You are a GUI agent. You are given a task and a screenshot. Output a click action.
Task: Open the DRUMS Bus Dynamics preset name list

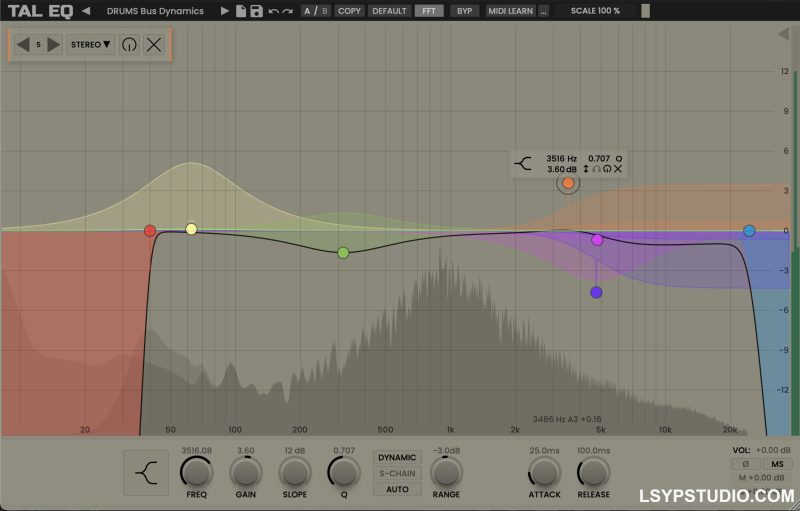pyautogui.click(x=155, y=11)
